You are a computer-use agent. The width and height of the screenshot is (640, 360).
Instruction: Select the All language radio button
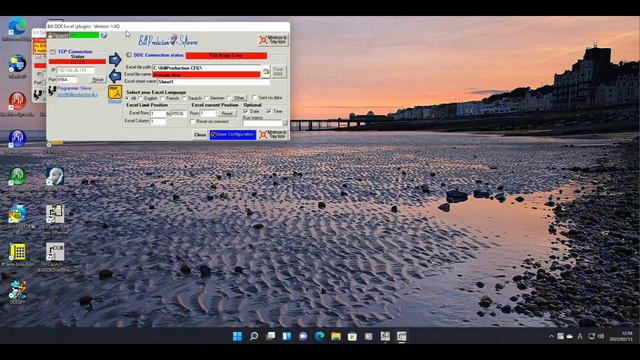pyautogui.click(x=128, y=98)
